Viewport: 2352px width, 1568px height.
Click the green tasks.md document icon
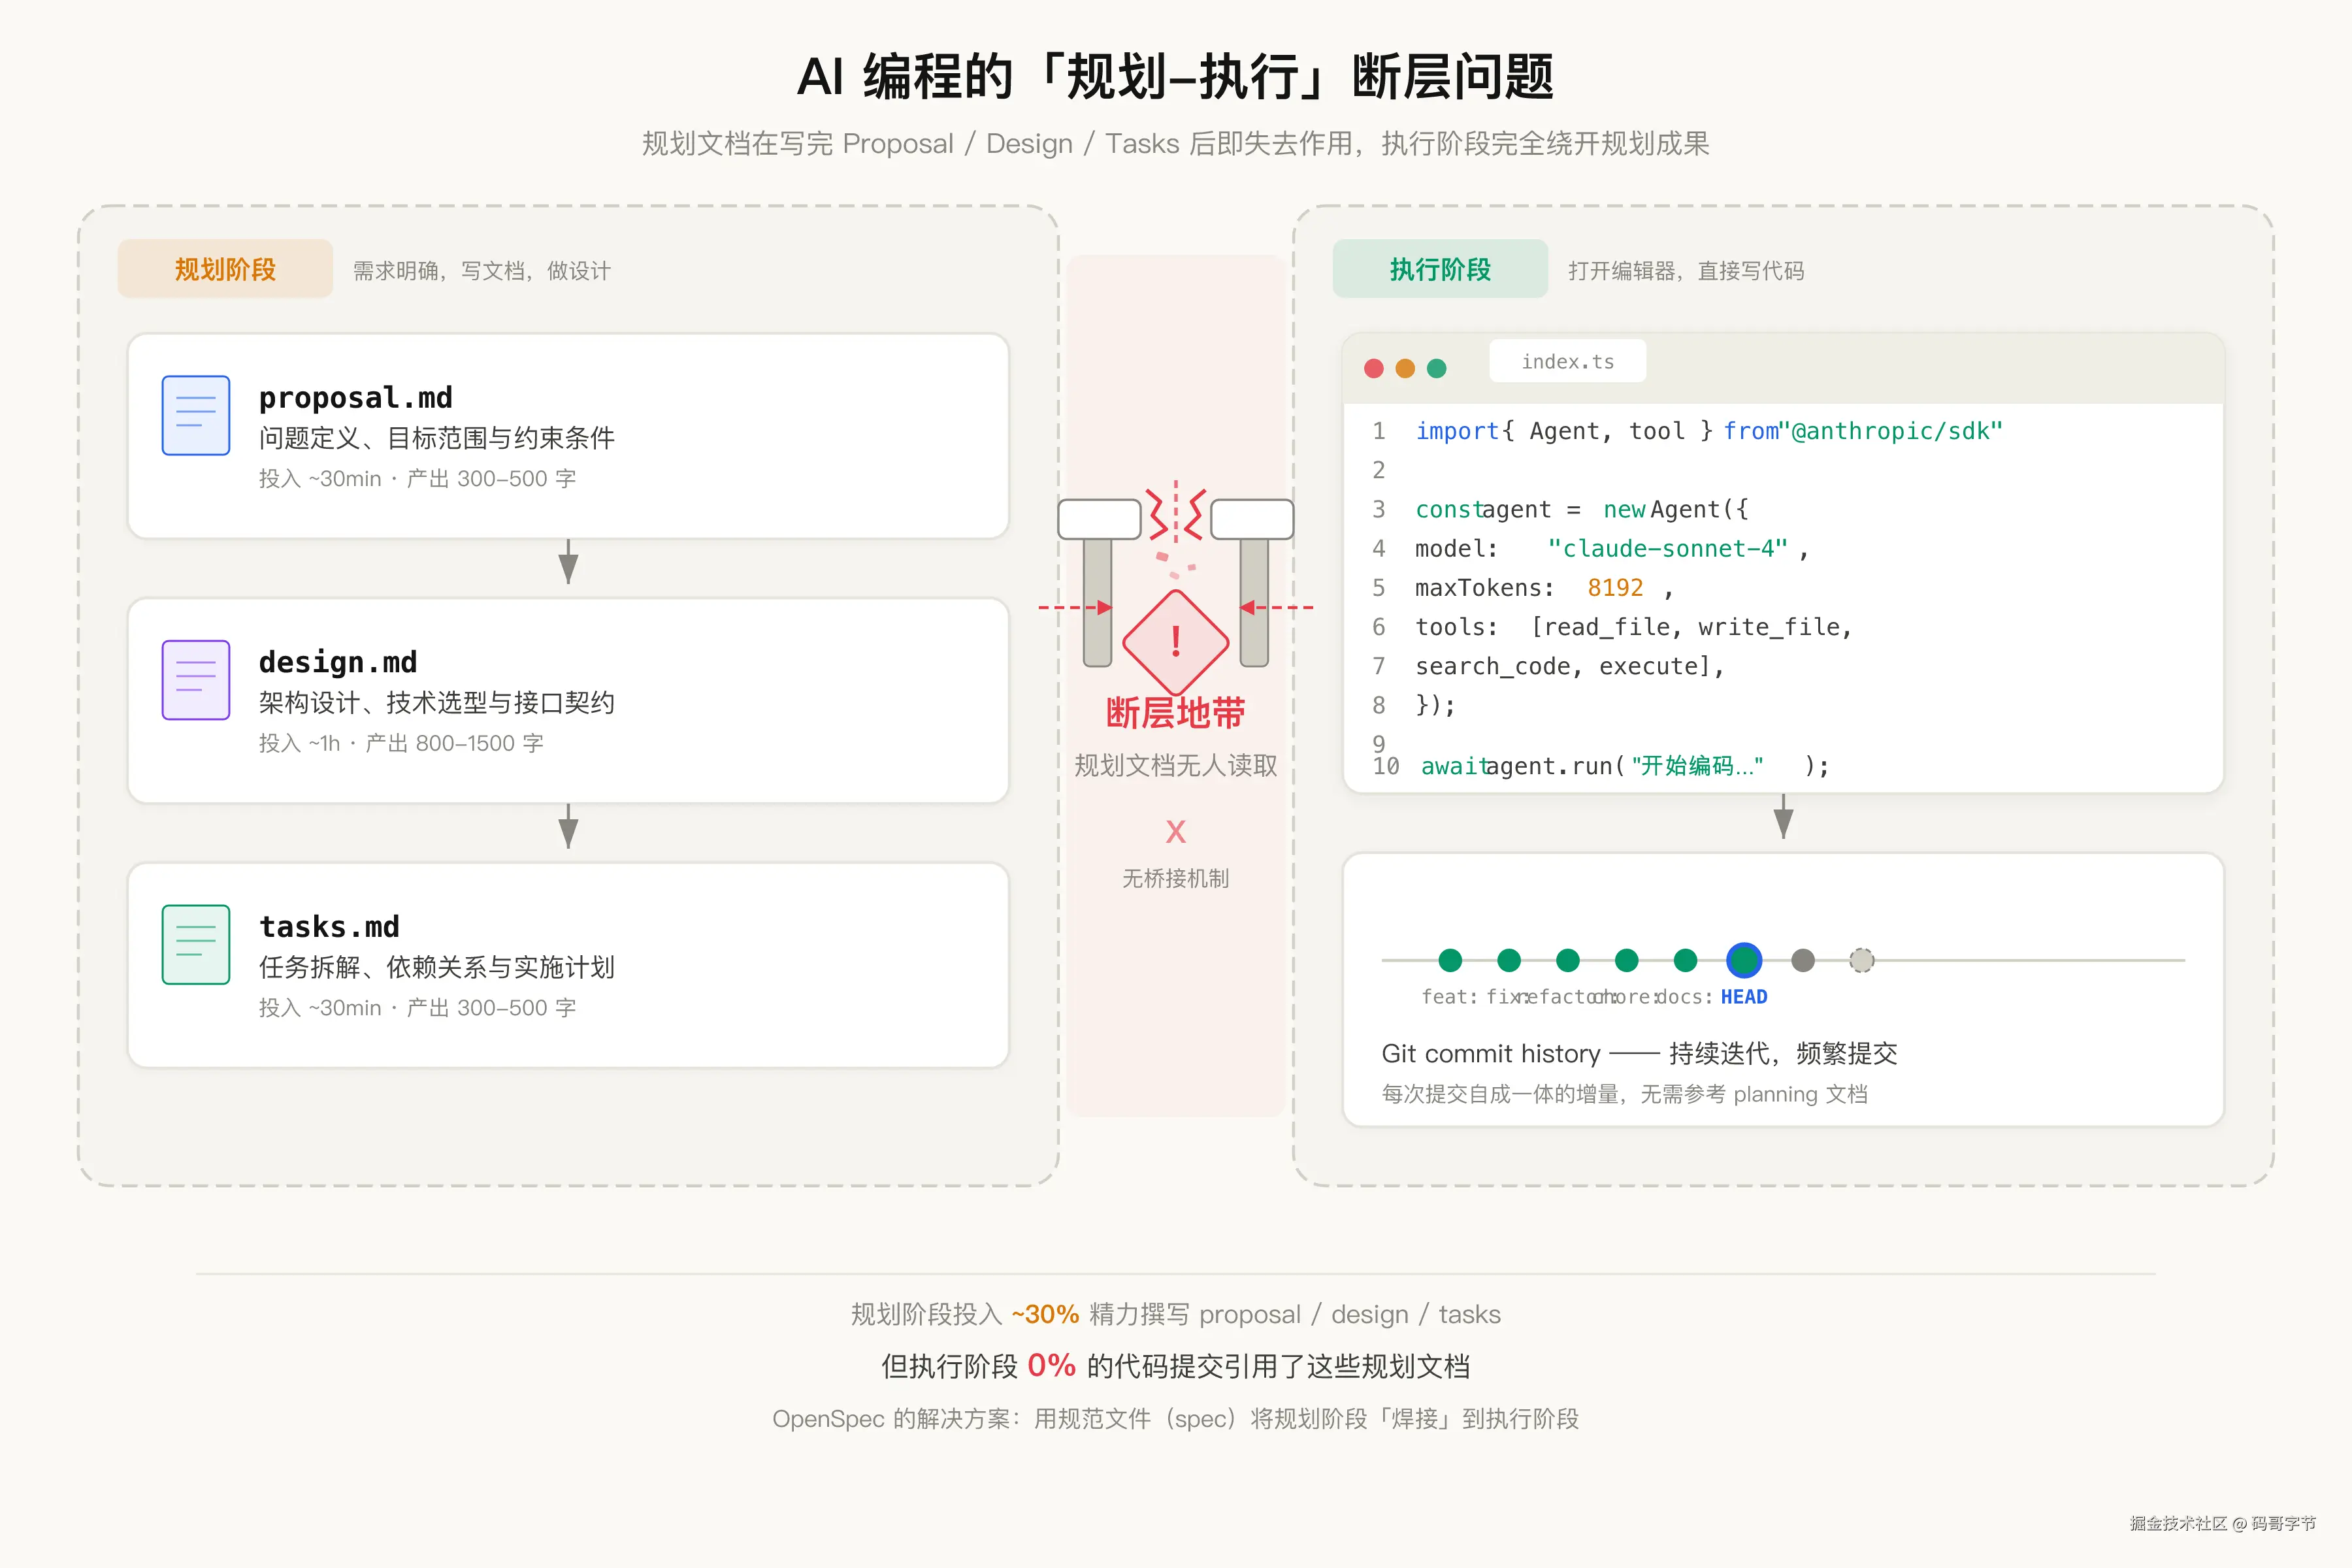click(x=196, y=944)
